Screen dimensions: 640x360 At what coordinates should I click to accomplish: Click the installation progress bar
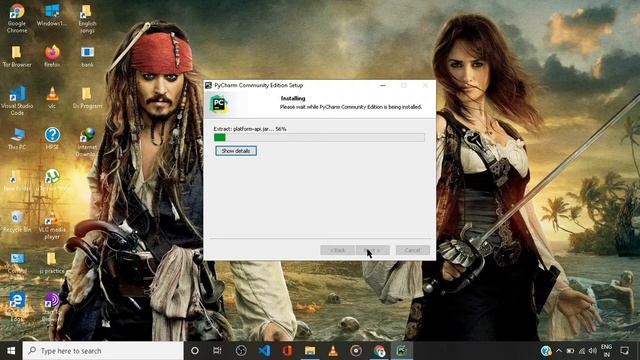coord(319,138)
